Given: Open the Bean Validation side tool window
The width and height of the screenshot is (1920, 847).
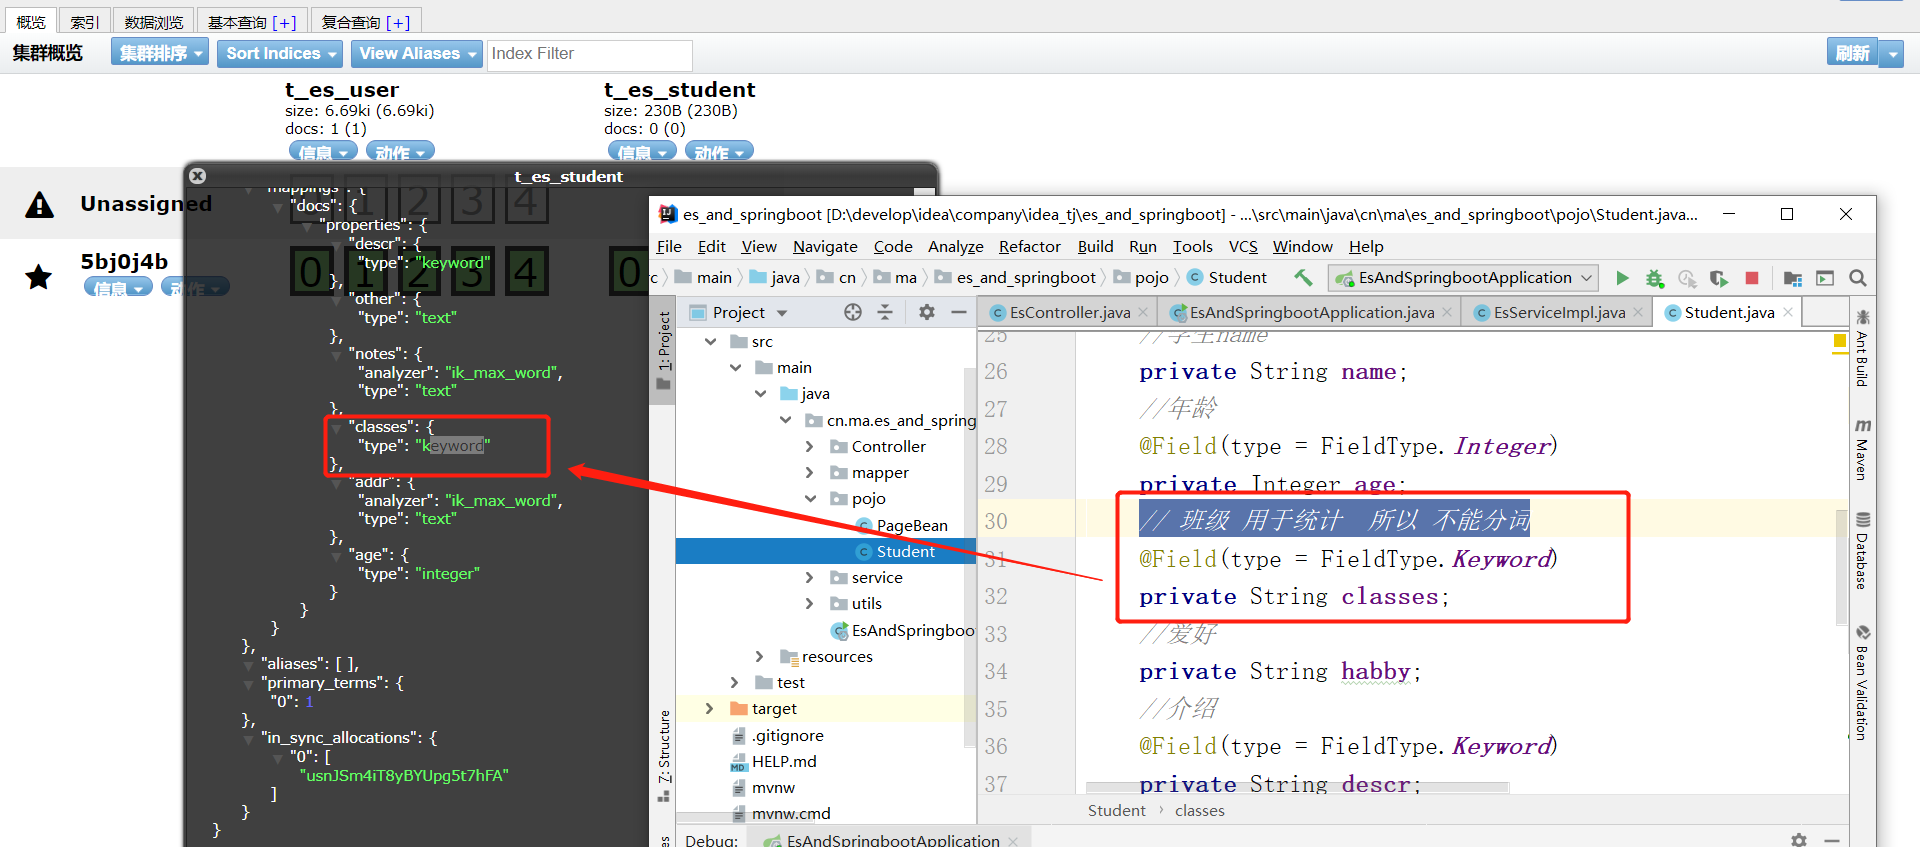Looking at the screenshot, I should pos(1862,683).
